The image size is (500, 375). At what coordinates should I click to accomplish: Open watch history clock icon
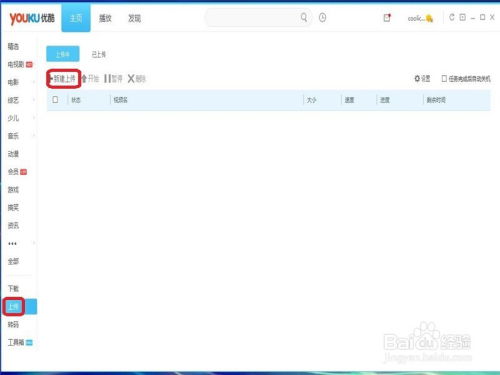[322, 17]
